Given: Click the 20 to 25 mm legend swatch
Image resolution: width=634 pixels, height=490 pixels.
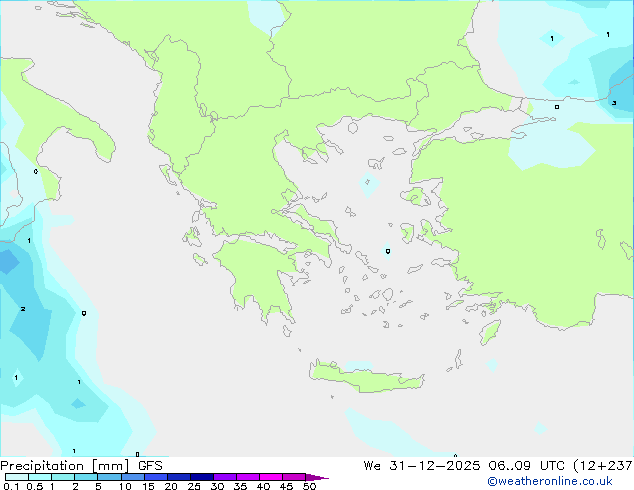Looking at the screenshot, I should [x=179, y=477].
